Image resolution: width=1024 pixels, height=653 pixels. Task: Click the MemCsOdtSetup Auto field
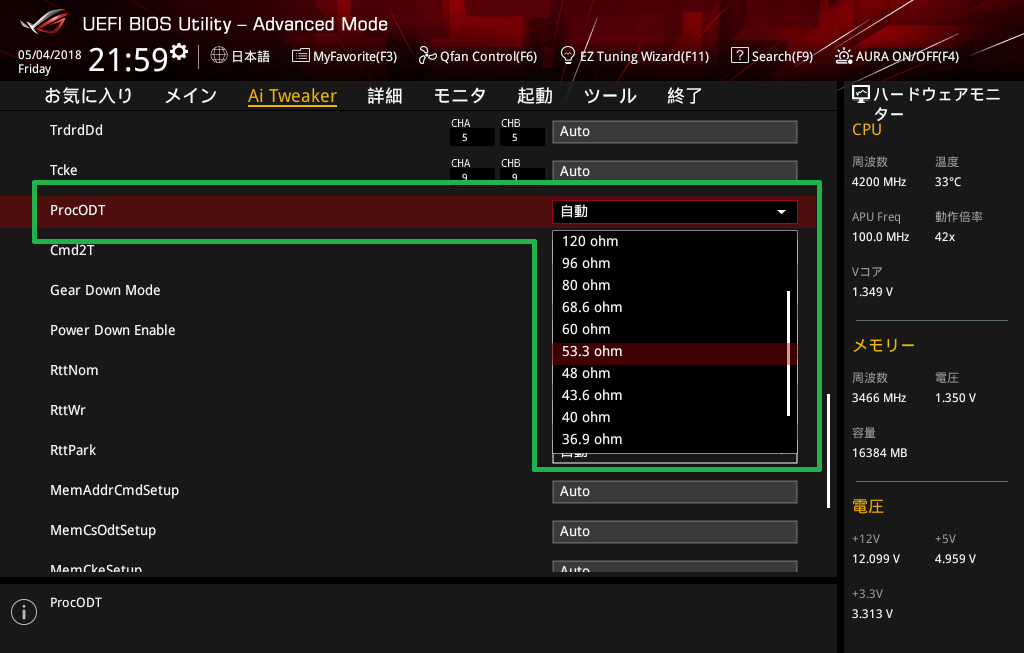[675, 532]
